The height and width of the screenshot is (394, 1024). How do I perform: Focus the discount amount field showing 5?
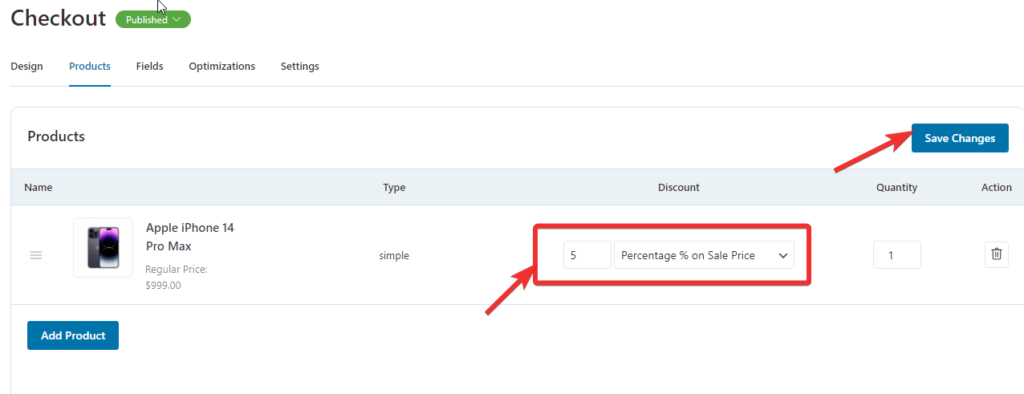point(587,255)
